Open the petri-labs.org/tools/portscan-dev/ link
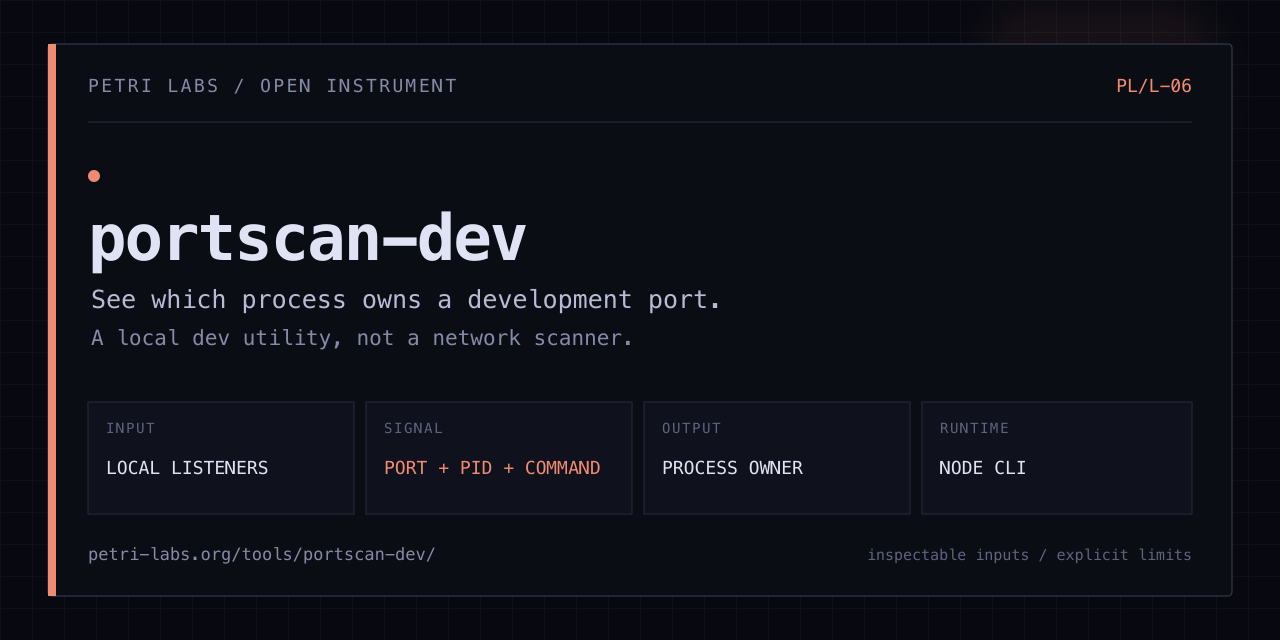The width and height of the screenshot is (1280, 640). pyautogui.click(x=262, y=554)
